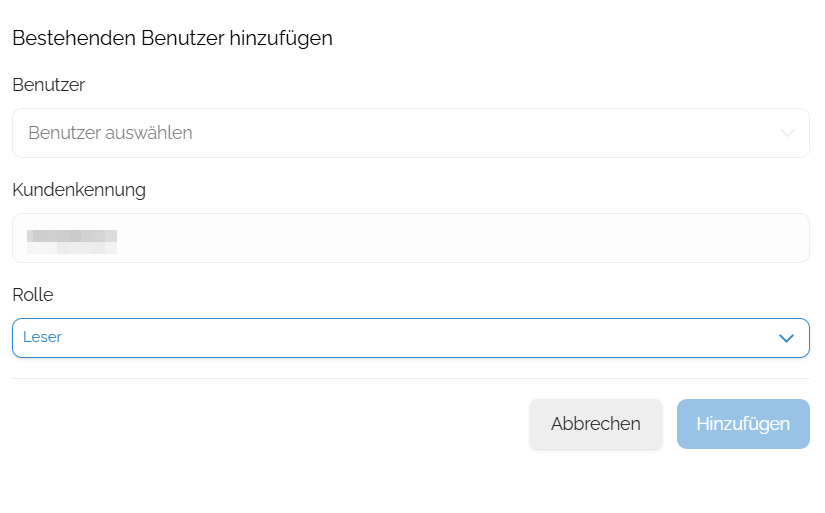825x513 pixels.
Task: Click the word hinzufügen in the heading
Action: coord(281,39)
